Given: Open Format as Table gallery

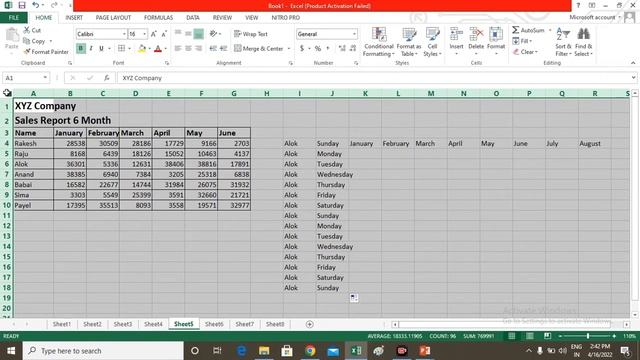Looking at the screenshot, I should tap(409, 42).
